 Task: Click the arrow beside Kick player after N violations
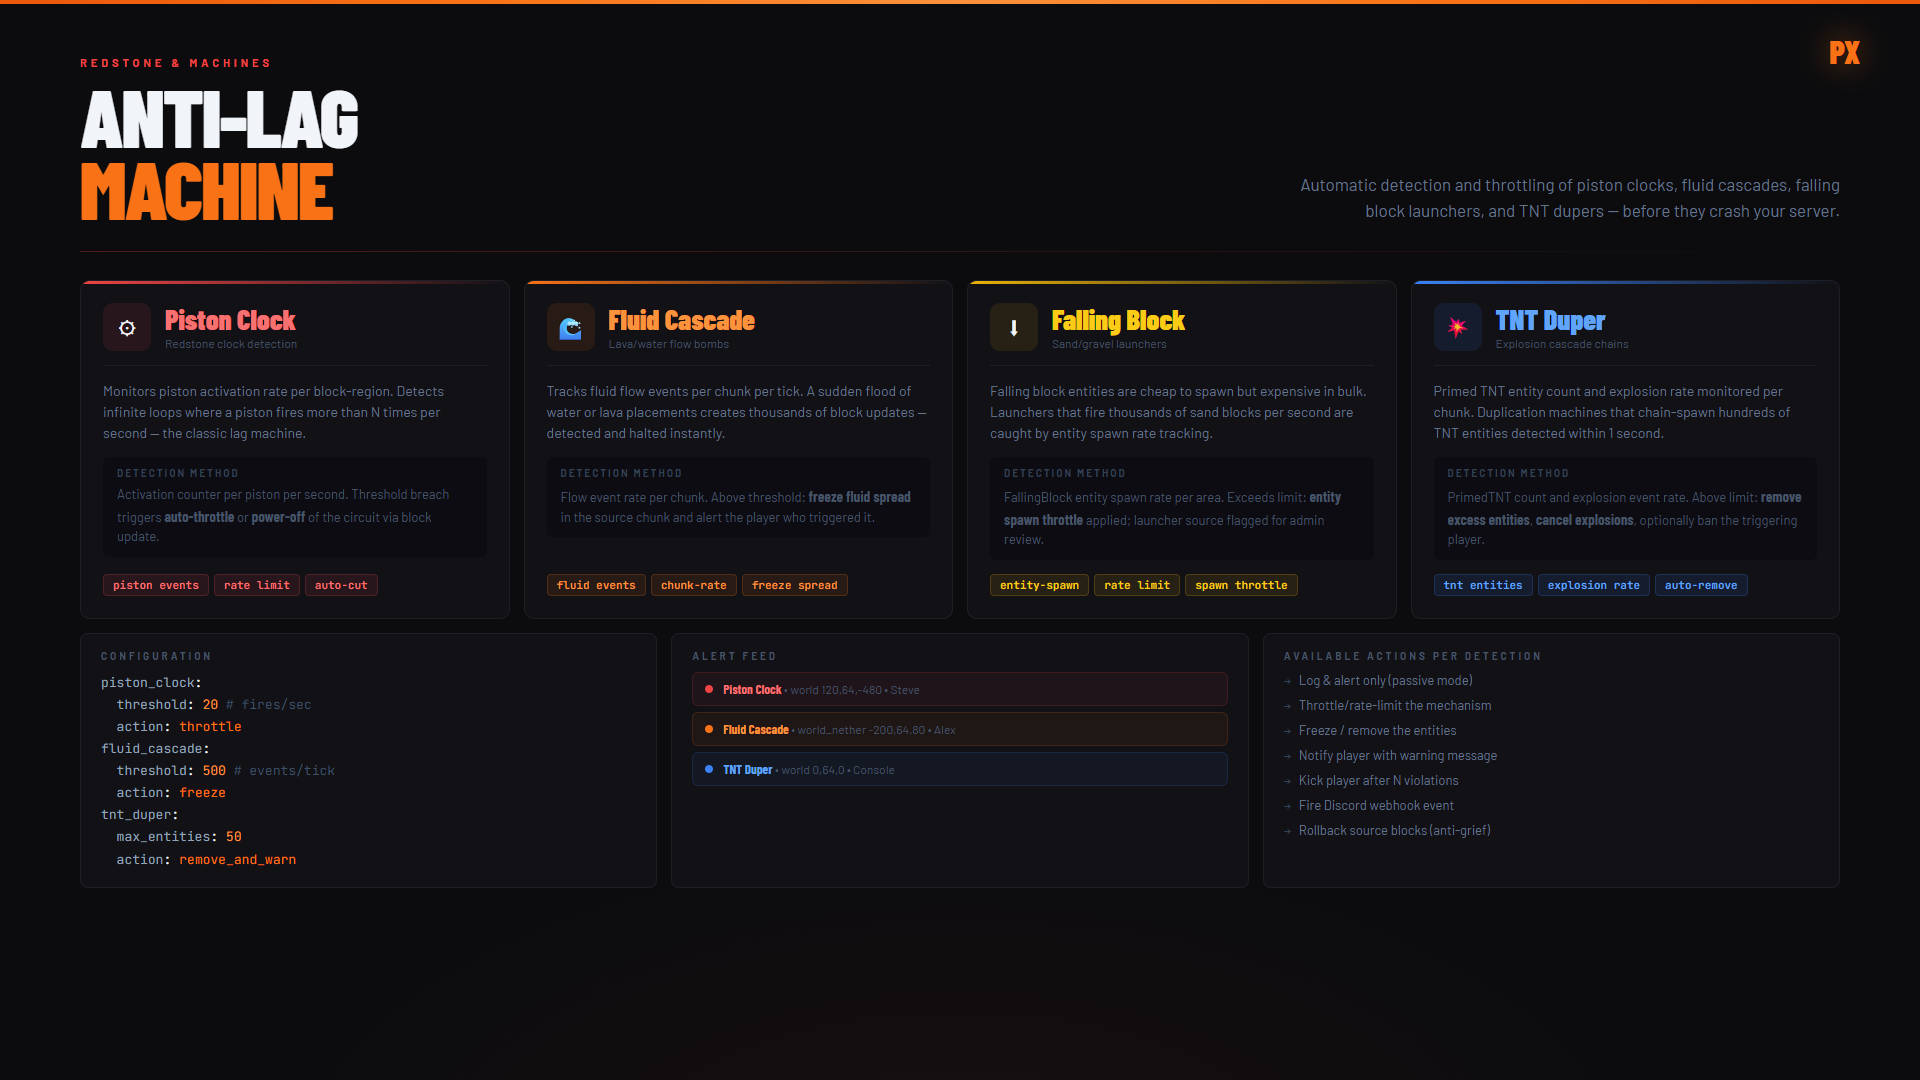coord(1287,782)
